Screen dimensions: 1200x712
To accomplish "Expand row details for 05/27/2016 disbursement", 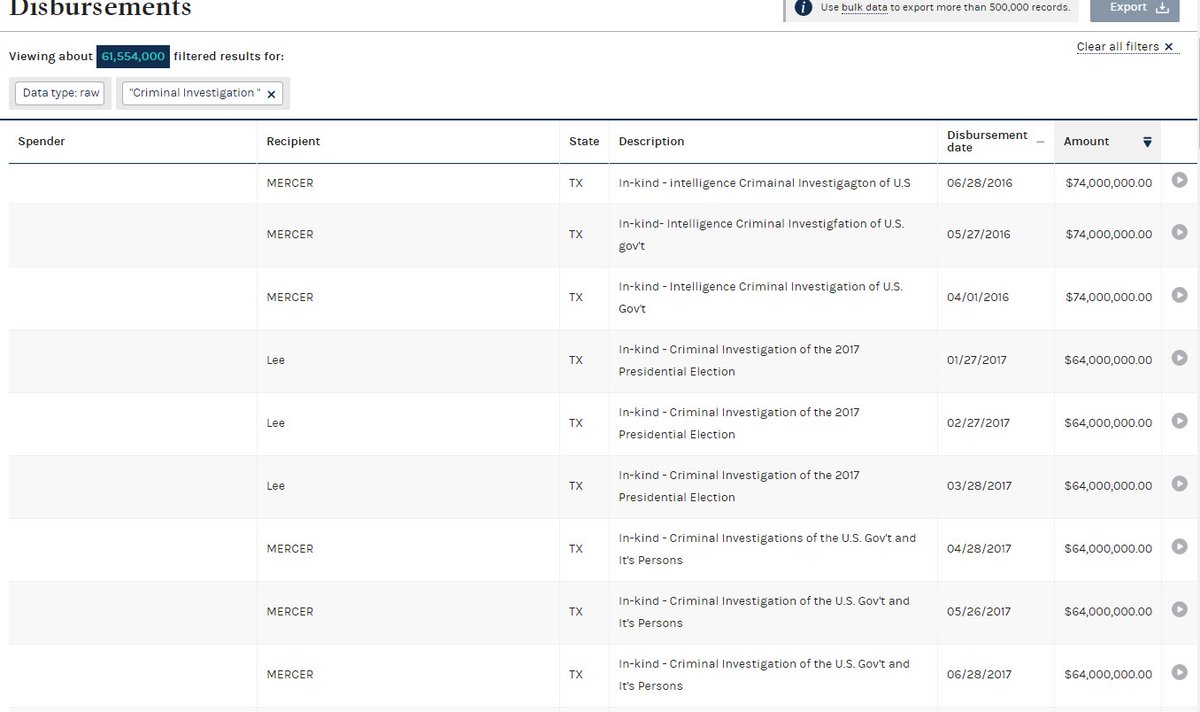I will [1180, 232].
